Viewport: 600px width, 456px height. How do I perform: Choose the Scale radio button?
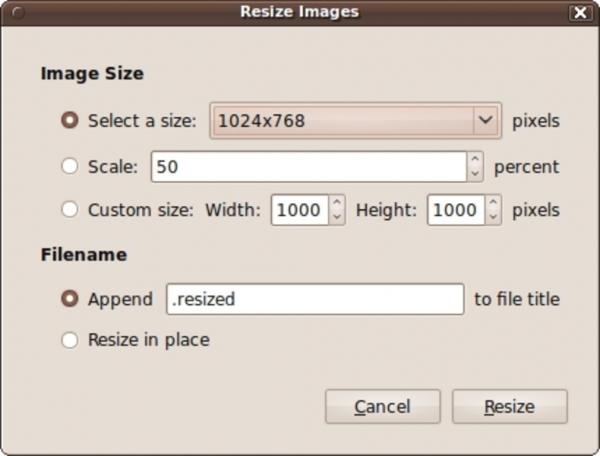click(70, 166)
